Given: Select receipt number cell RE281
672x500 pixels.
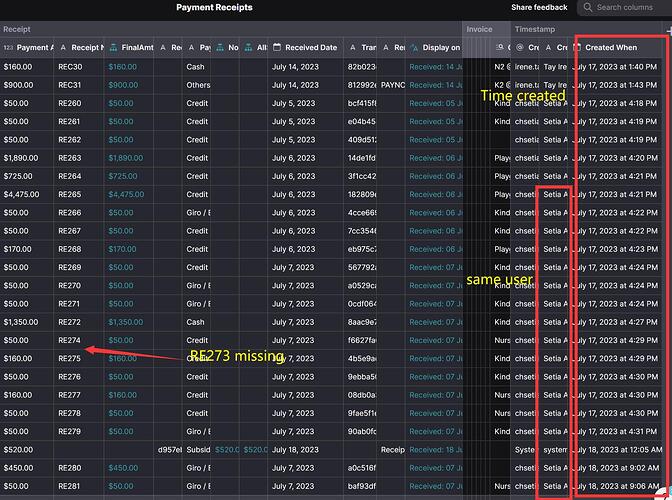Looking at the screenshot, I should 78,486.
